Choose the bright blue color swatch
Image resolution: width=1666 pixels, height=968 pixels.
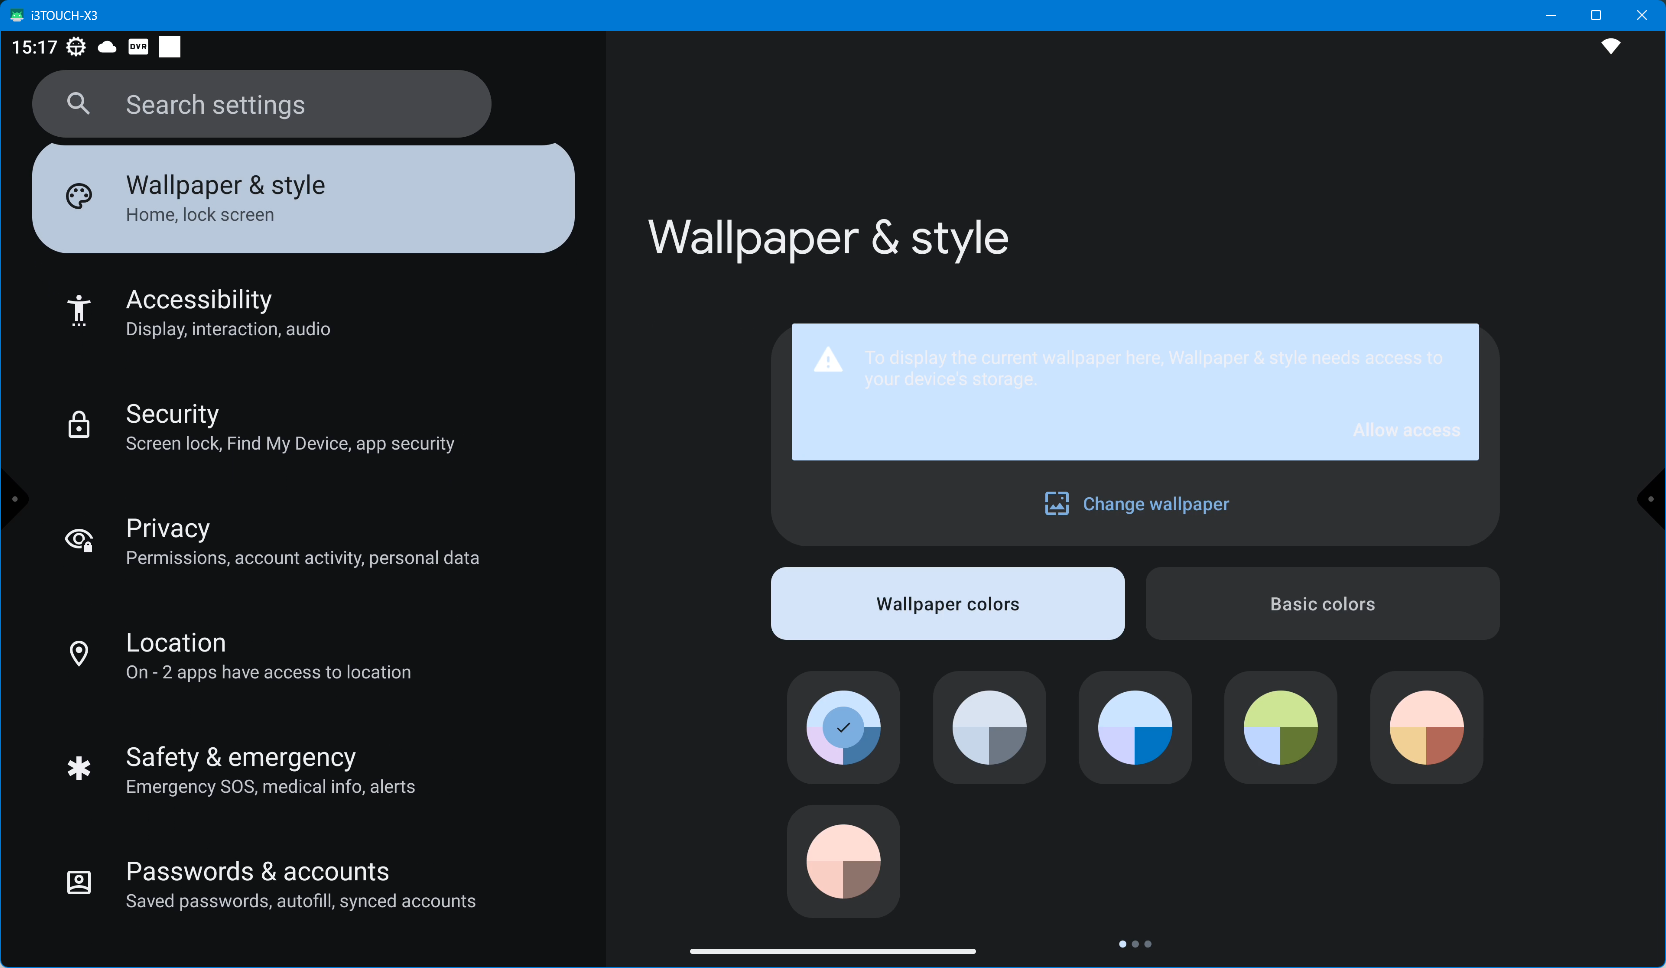pyautogui.click(x=1135, y=728)
